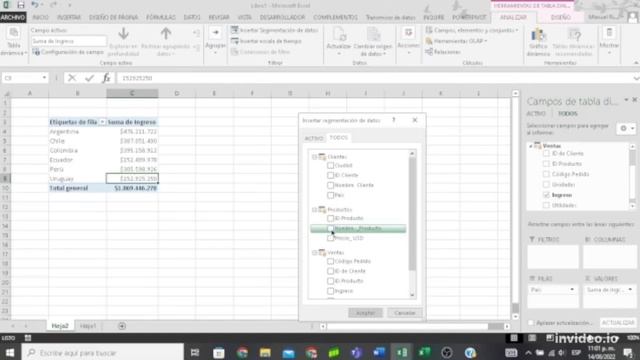This screenshot has height=360, width=640.
Task: Open Chrome from the taskbar
Action: [242, 352]
